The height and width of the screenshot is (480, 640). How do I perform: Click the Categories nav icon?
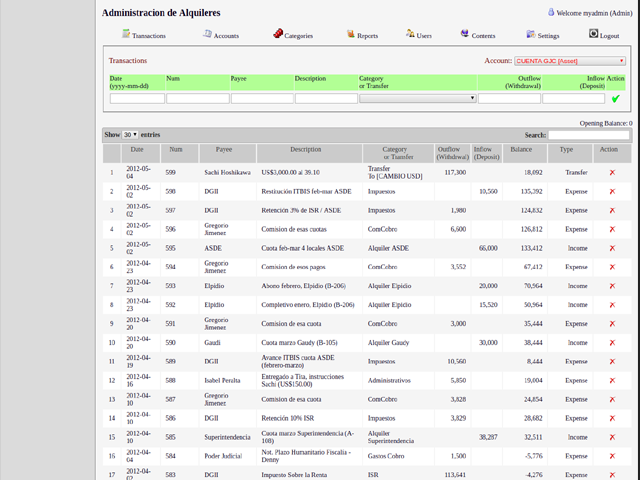[278, 33]
